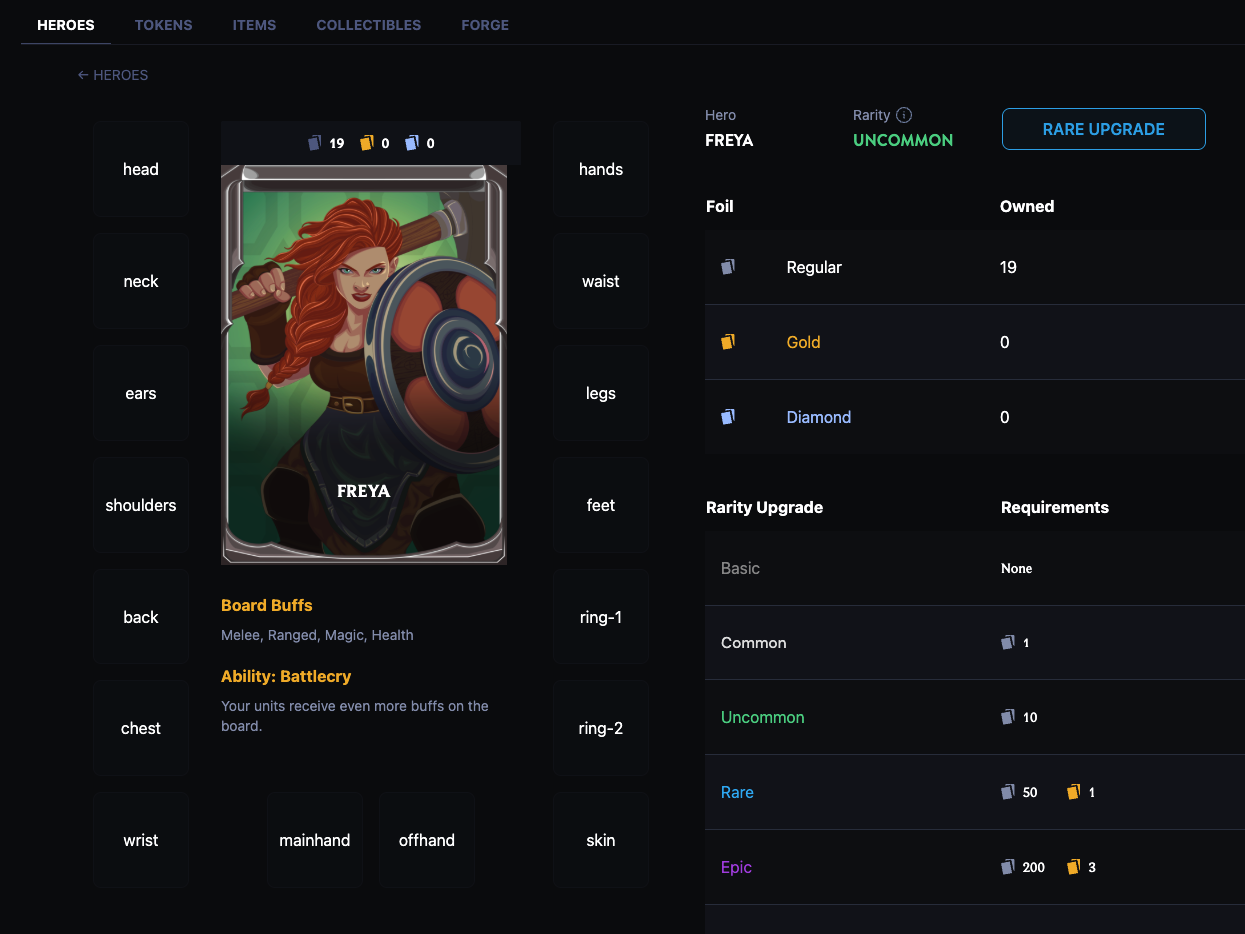Select the chest equipment slot
The height and width of the screenshot is (934, 1245).
(141, 728)
